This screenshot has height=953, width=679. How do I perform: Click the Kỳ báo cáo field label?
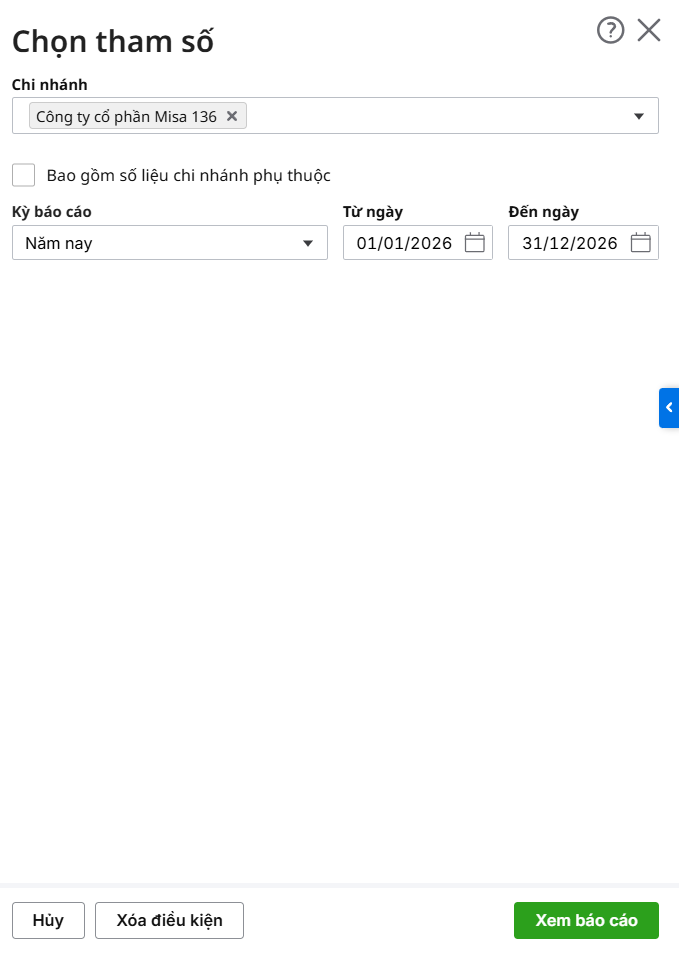click(52, 212)
